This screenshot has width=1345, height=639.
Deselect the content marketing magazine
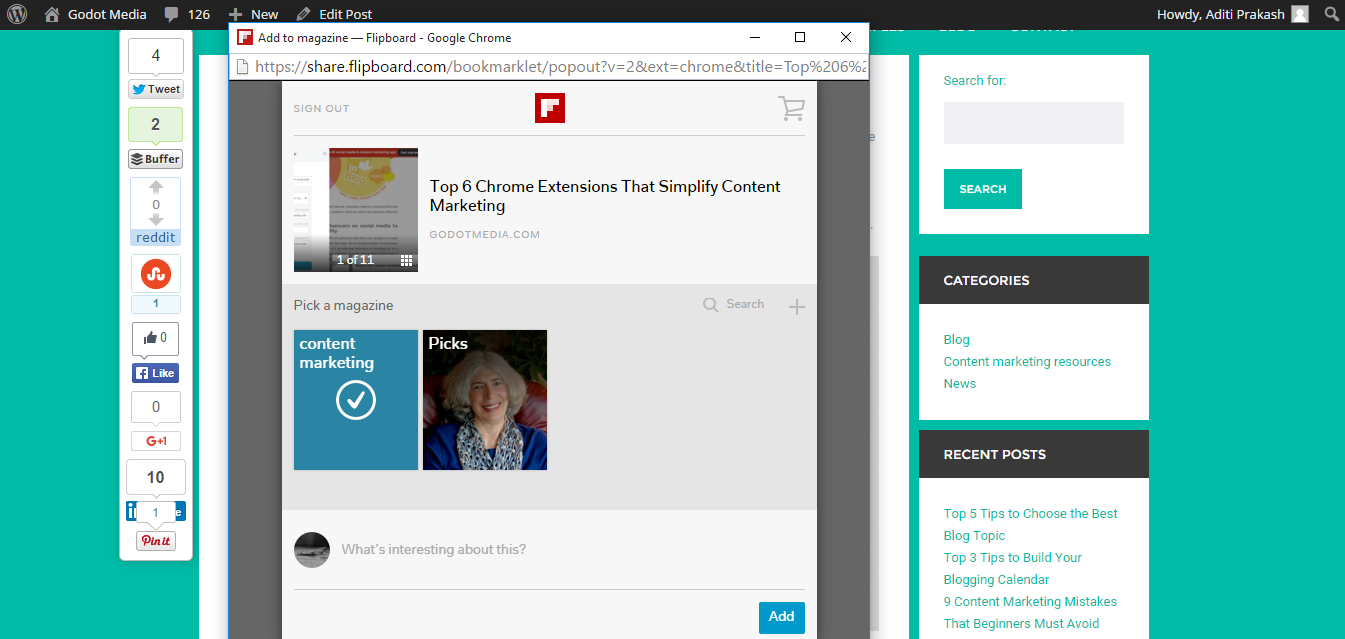356,400
